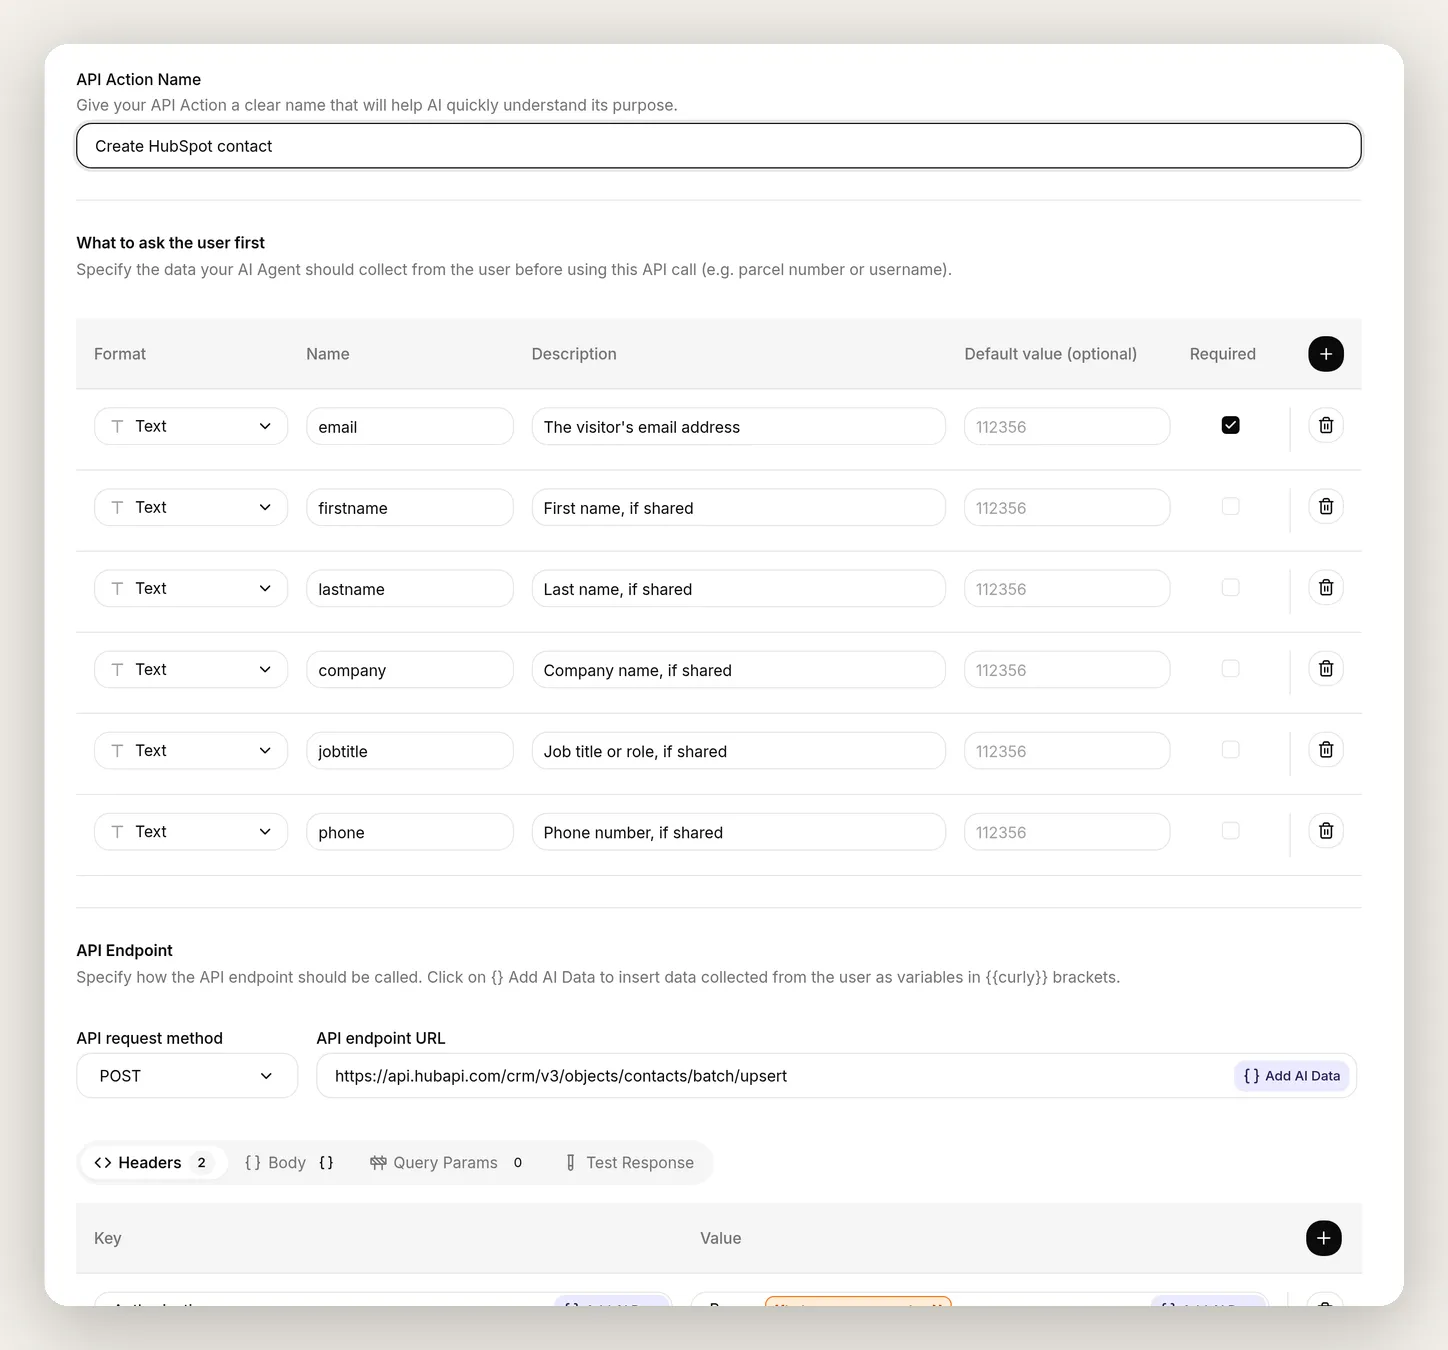Edit the email name field
This screenshot has height=1350, width=1448.
[x=410, y=427]
